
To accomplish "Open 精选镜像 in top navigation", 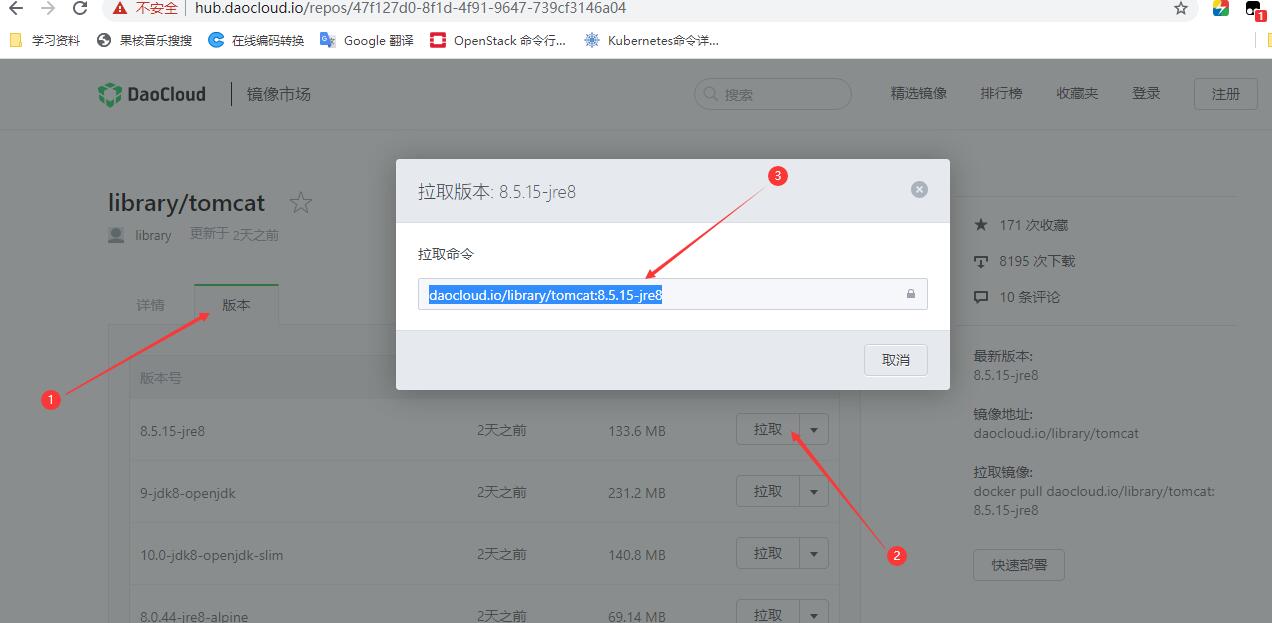I will (x=919, y=93).
